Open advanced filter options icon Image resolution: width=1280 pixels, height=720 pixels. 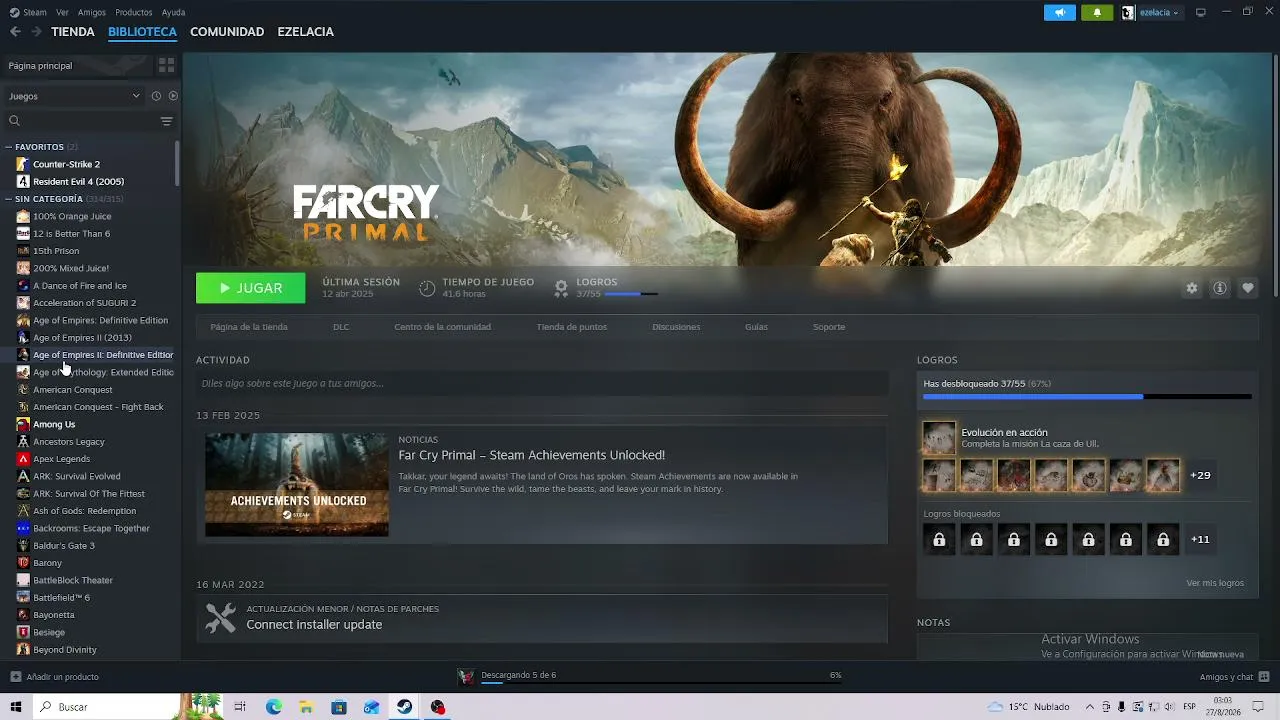click(x=166, y=121)
